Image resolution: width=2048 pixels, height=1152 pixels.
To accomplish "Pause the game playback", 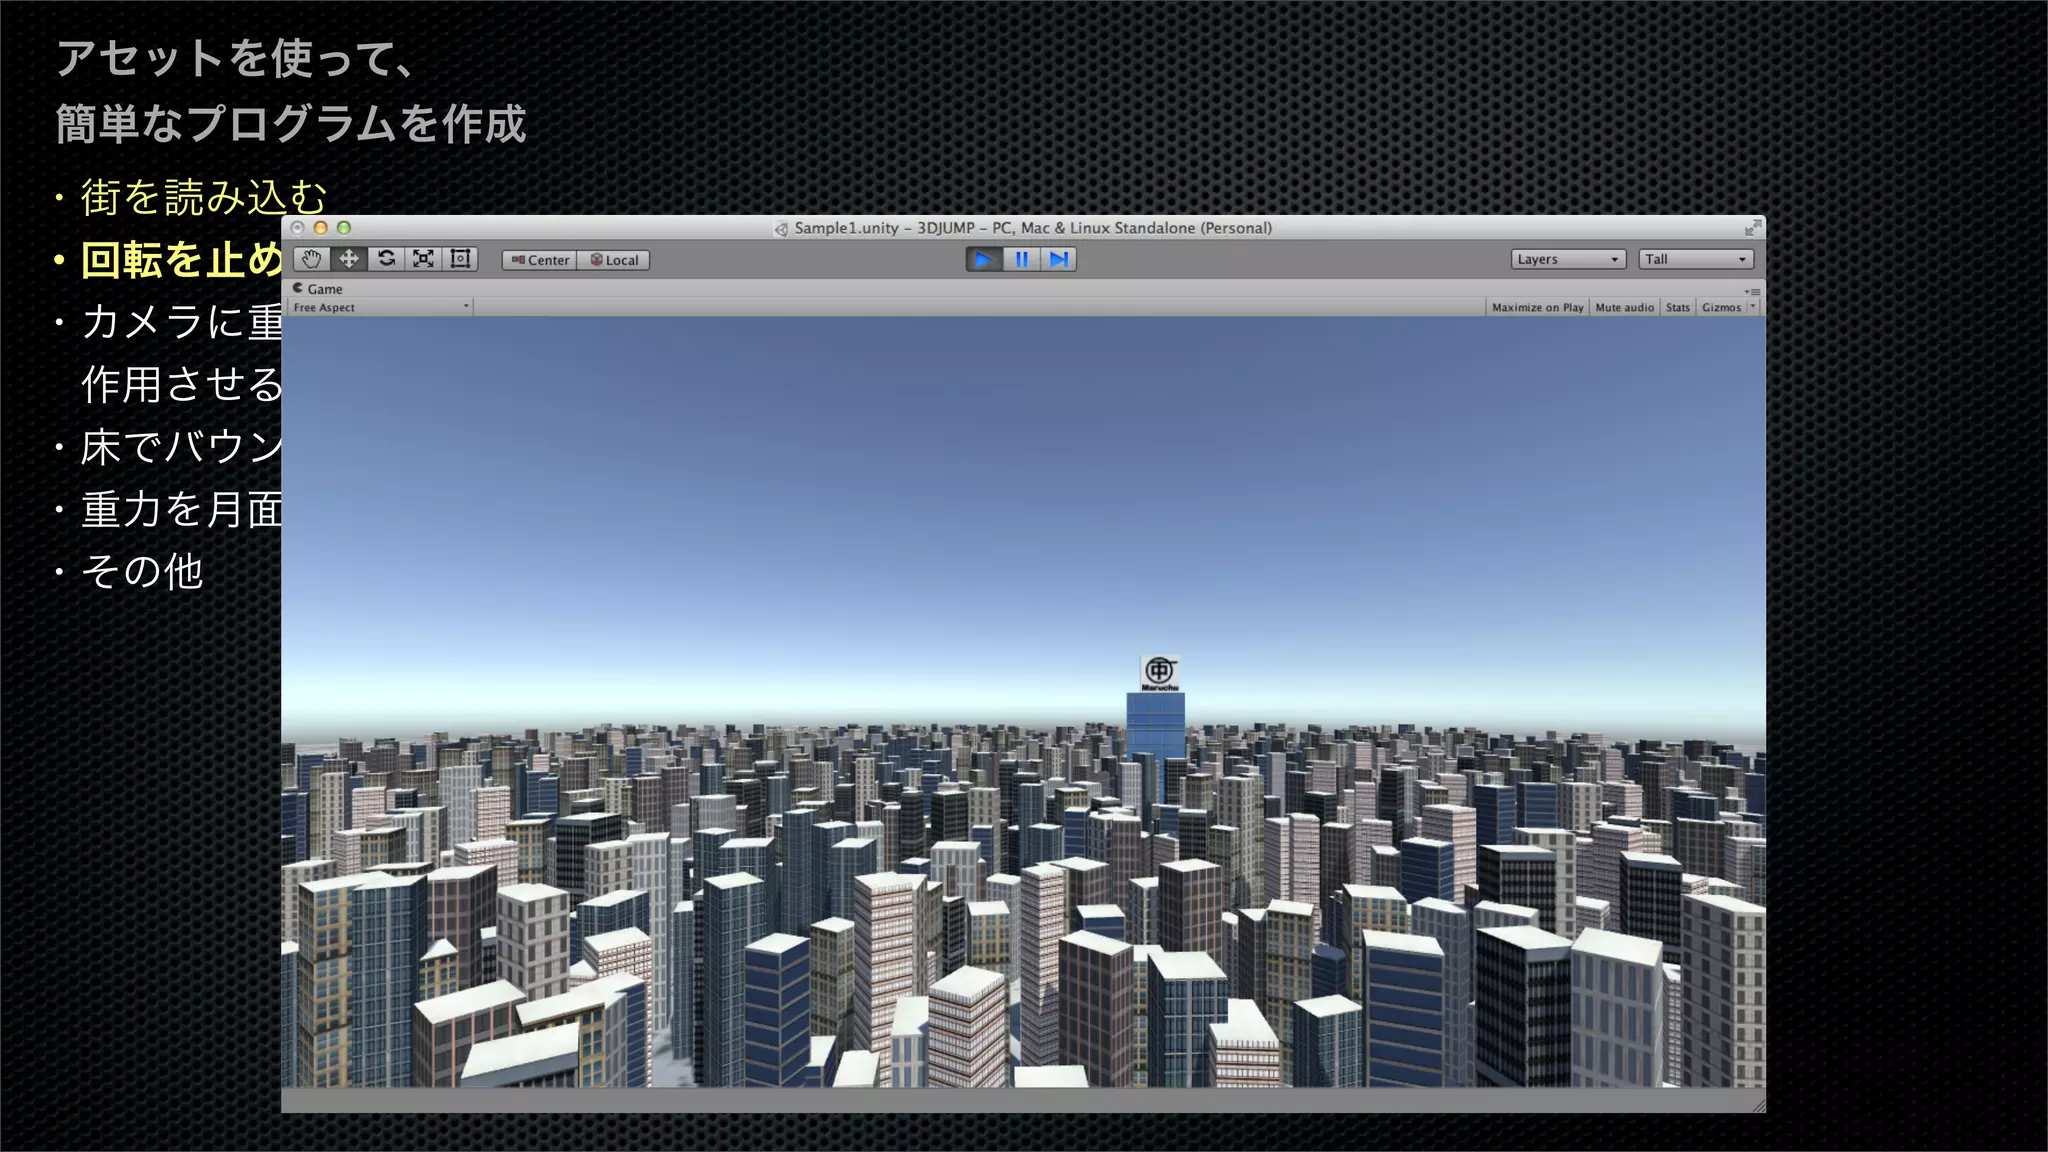I will coord(1021,260).
